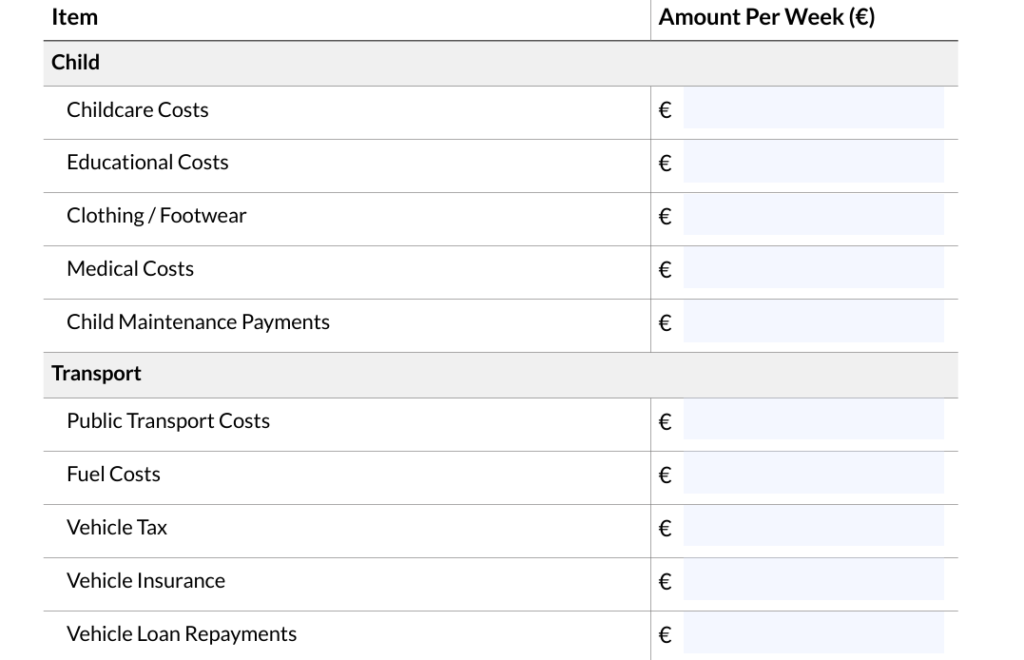Viewport: 1024px width, 660px height.
Task: Click the Vehicle Insurance label text
Action: [146, 581]
